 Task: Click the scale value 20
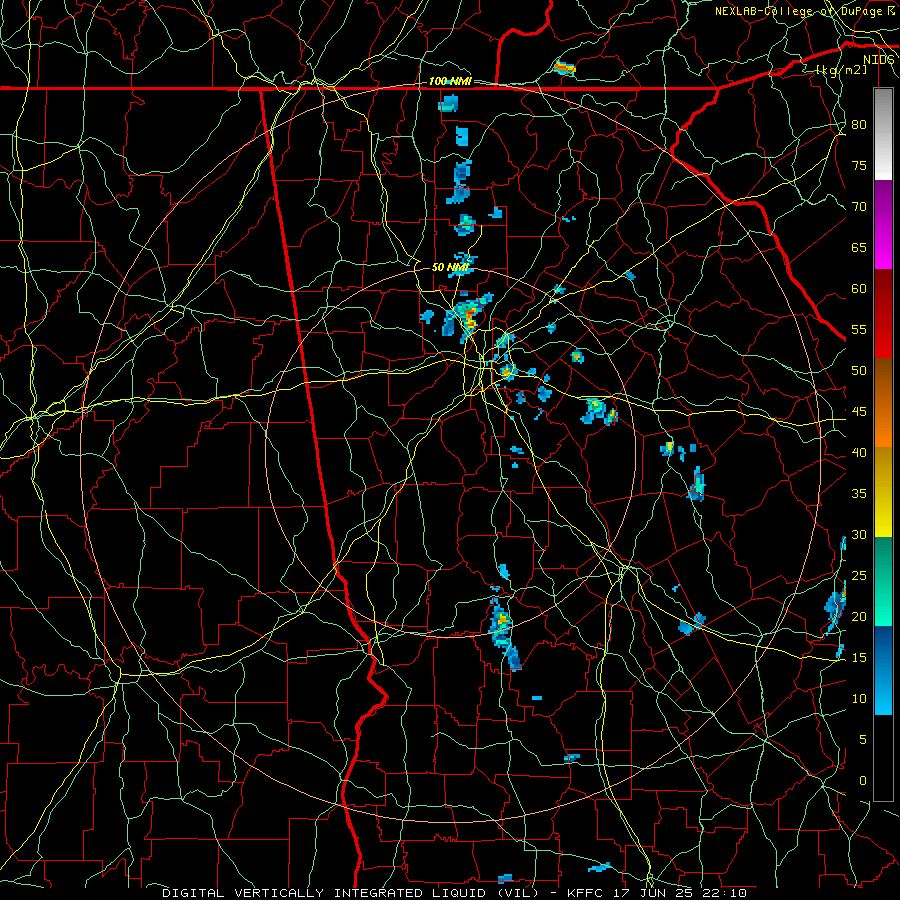[859, 616]
